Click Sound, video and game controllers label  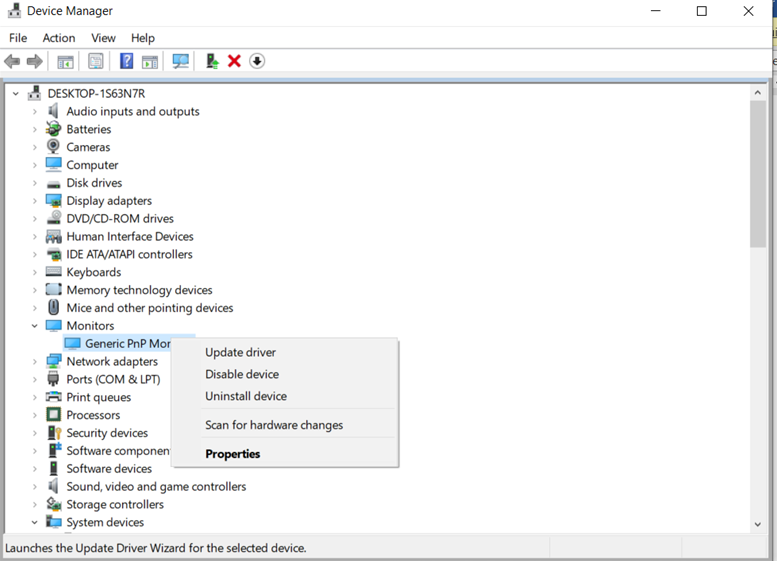pos(156,486)
